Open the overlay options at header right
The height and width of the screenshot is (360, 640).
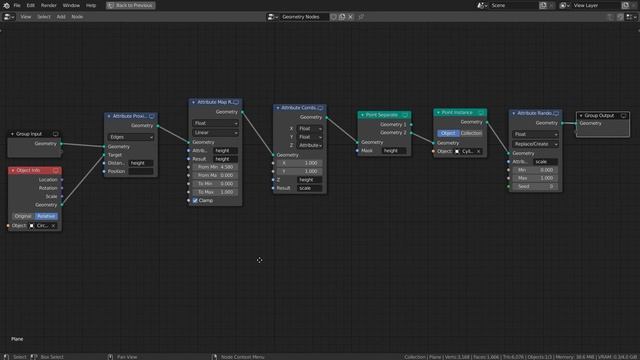(631, 17)
